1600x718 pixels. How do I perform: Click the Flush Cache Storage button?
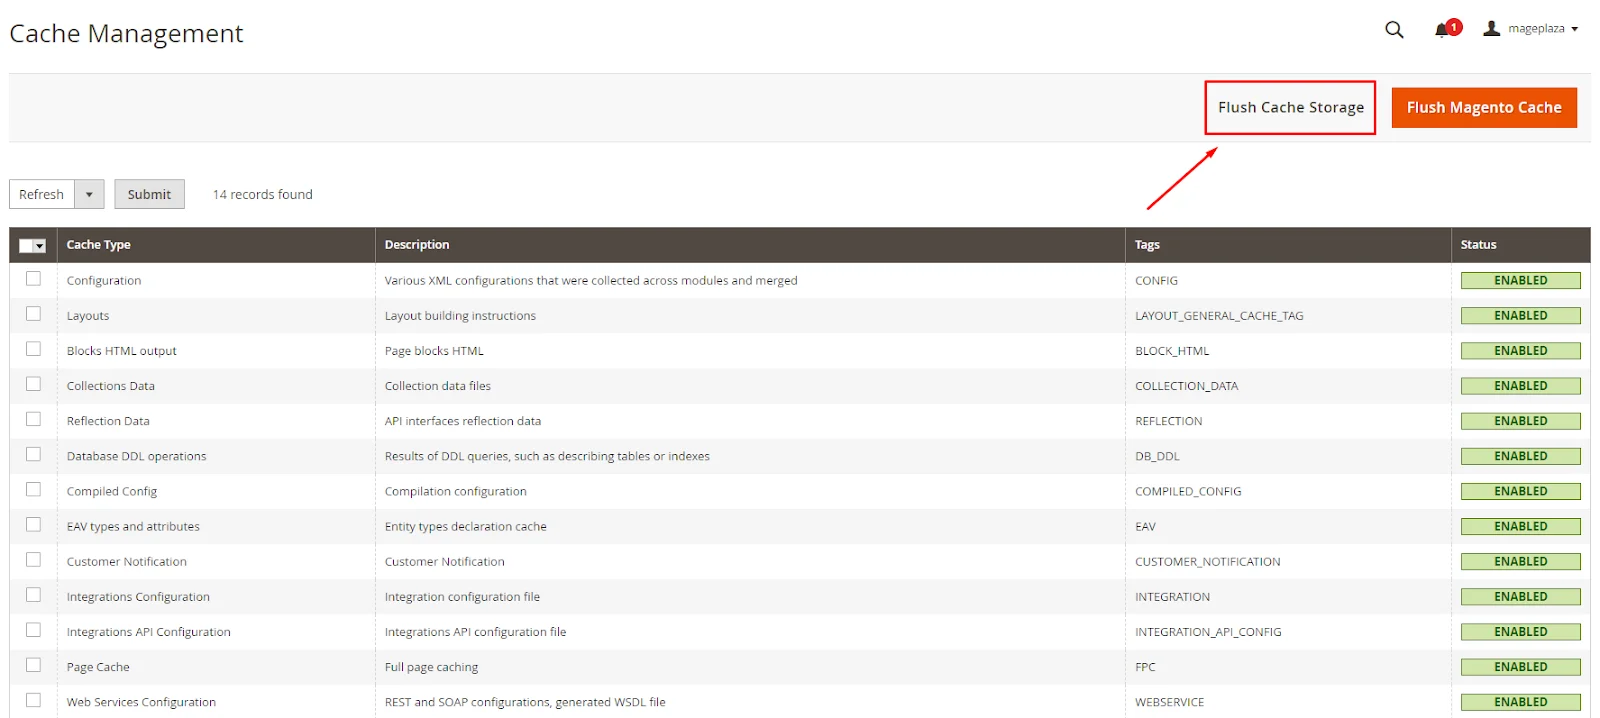coord(1290,107)
